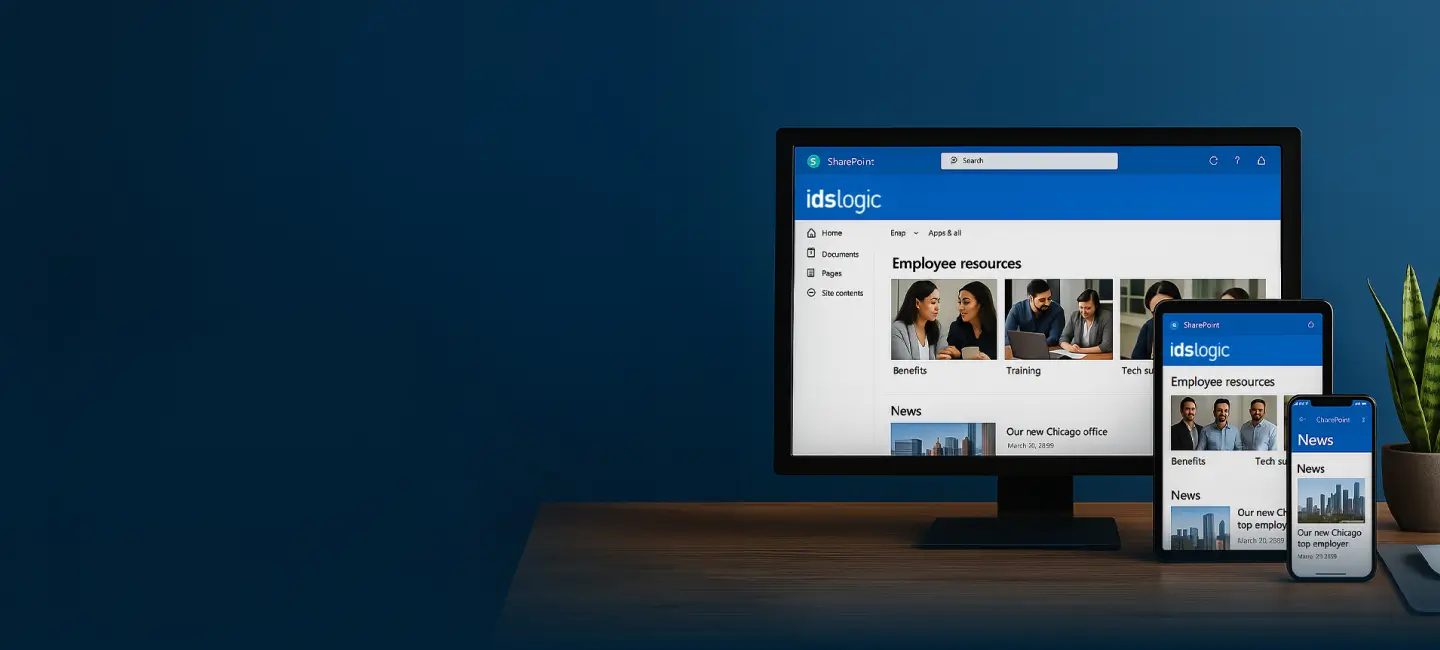Click the March date under the monitor news headline

click(x=1029, y=446)
